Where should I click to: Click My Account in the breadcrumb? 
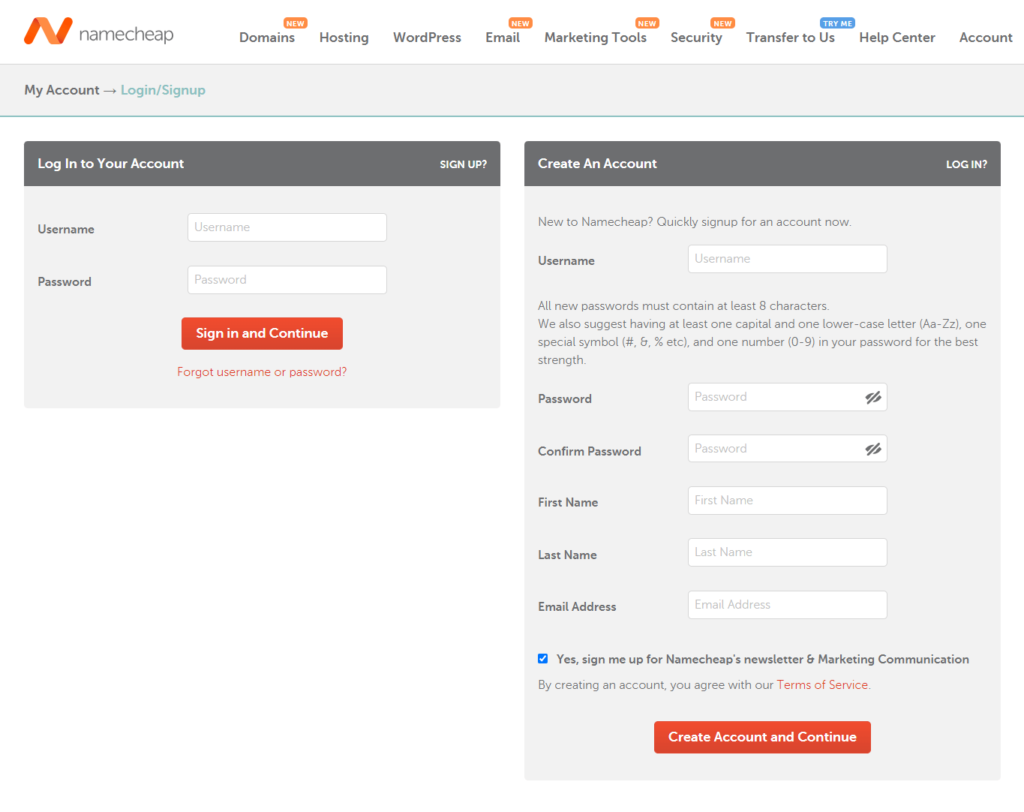[62, 90]
